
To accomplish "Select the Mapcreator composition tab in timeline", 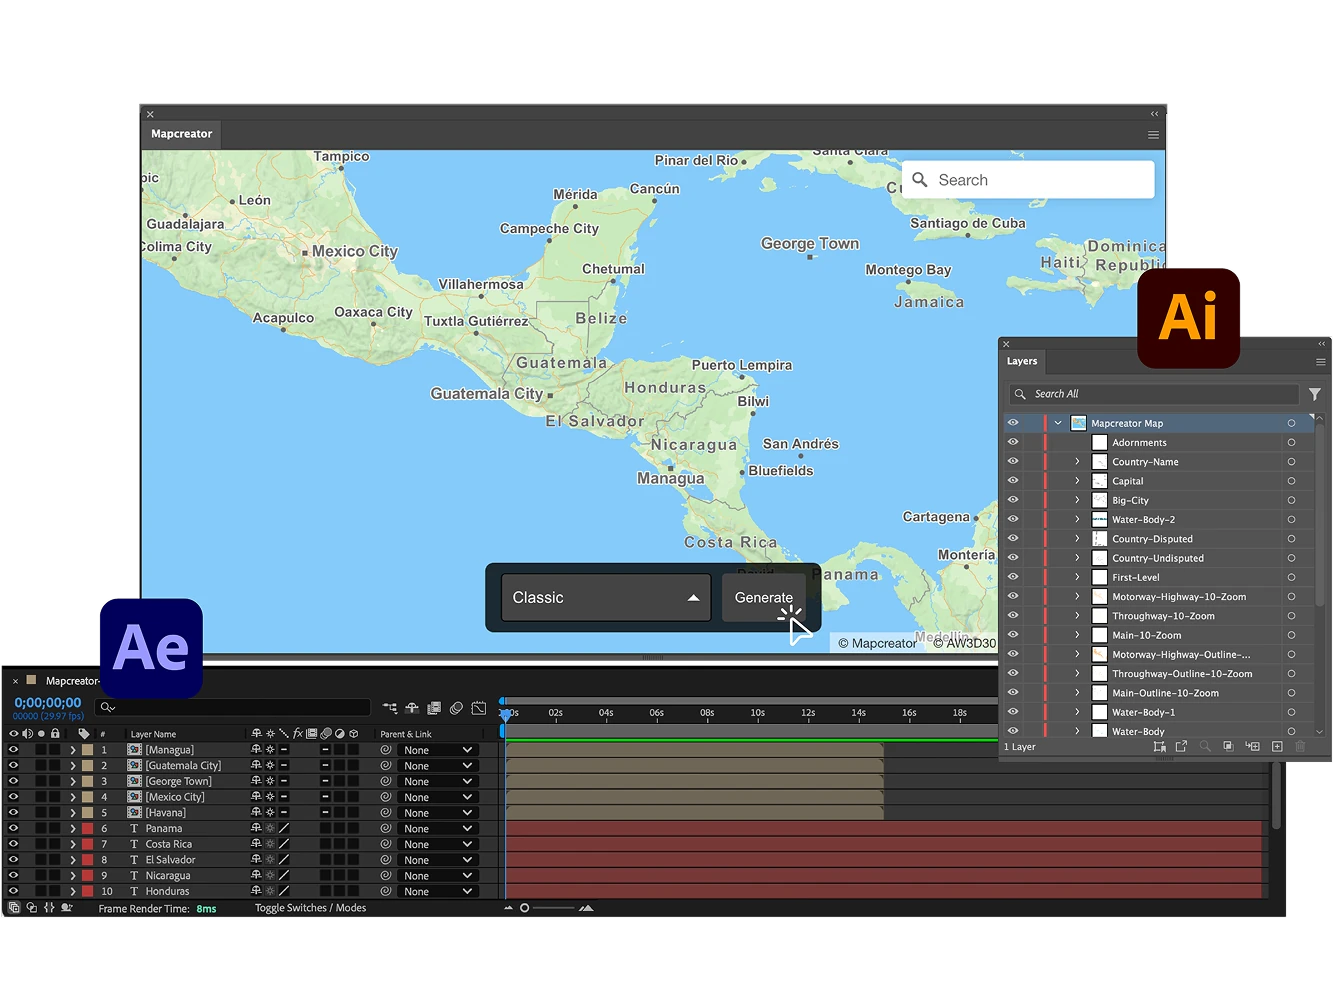I will coord(72,681).
